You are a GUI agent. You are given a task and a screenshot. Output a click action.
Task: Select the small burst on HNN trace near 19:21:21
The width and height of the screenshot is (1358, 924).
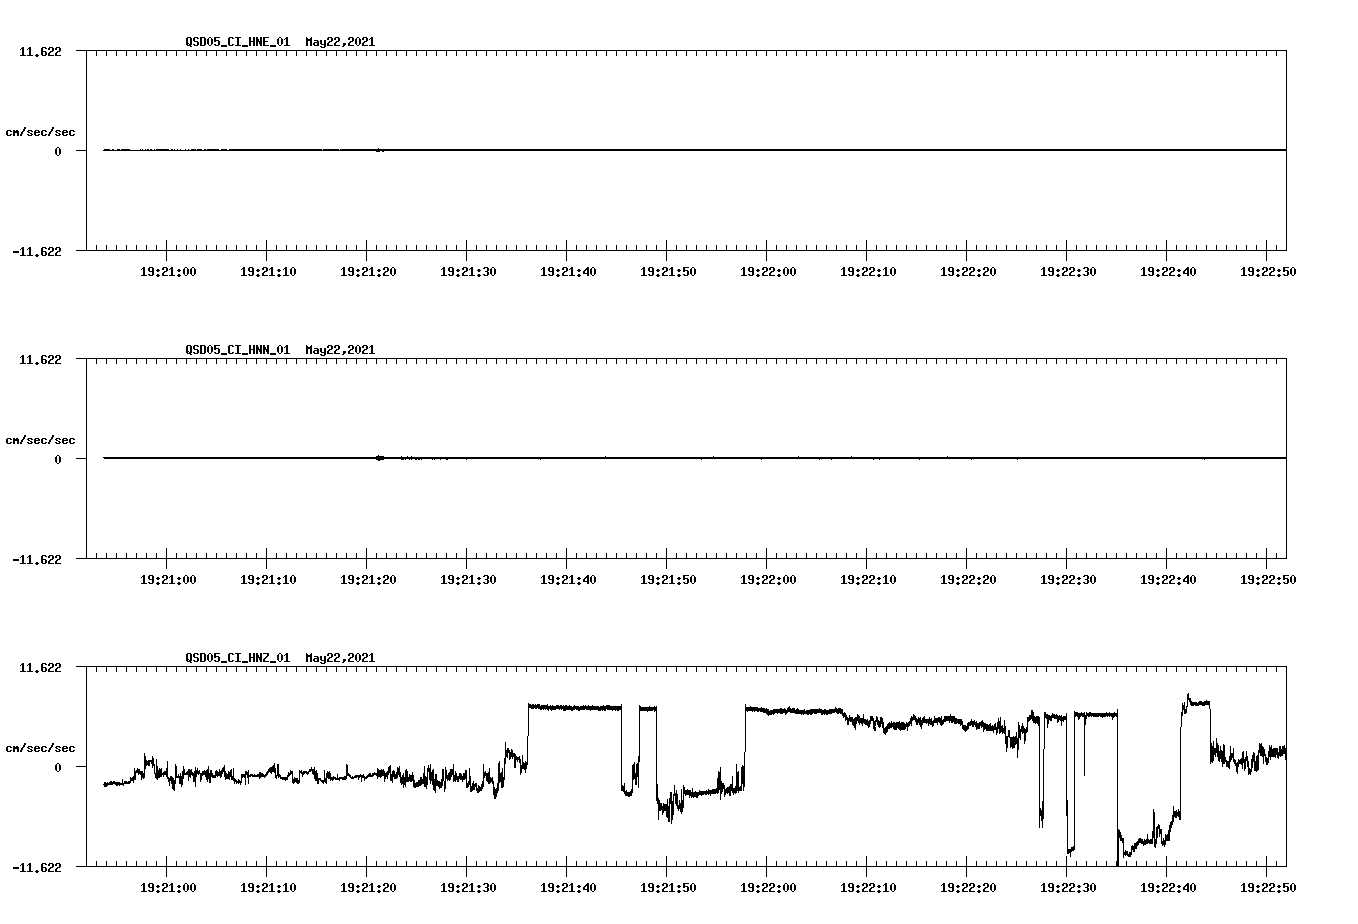(x=379, y=458)
